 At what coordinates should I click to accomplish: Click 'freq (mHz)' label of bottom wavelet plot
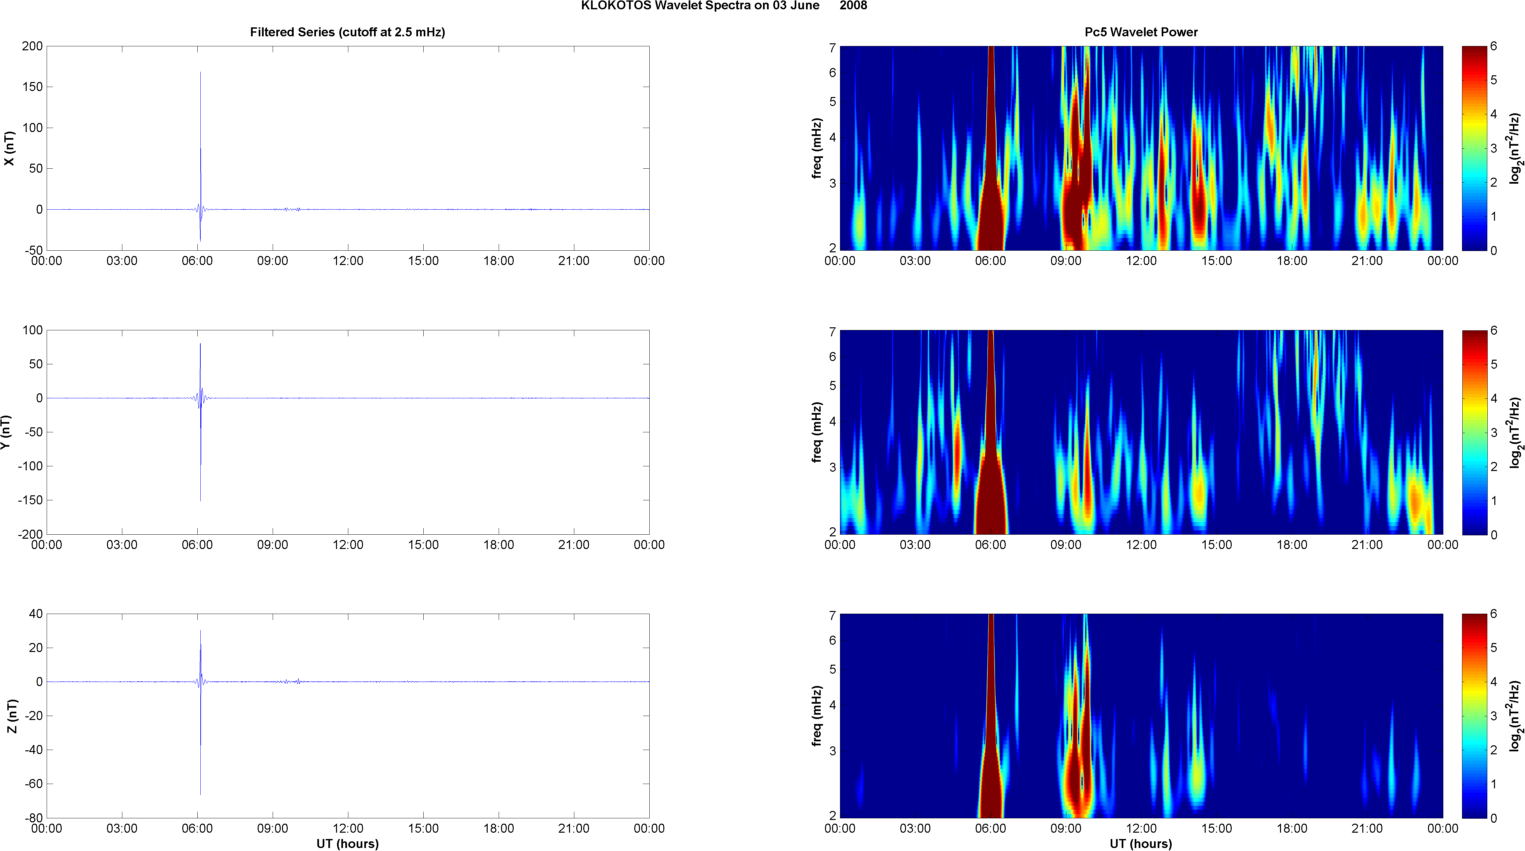point(818,716)
